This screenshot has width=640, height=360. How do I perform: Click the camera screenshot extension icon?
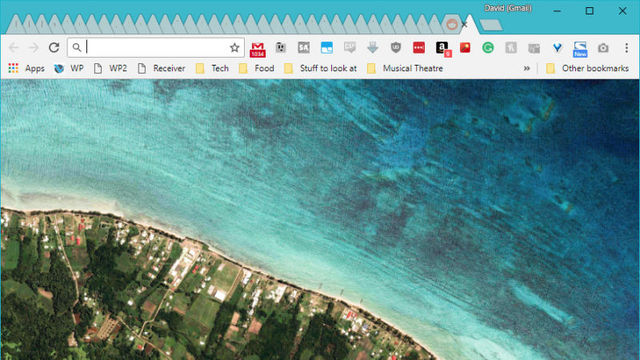tap(603, 48)
